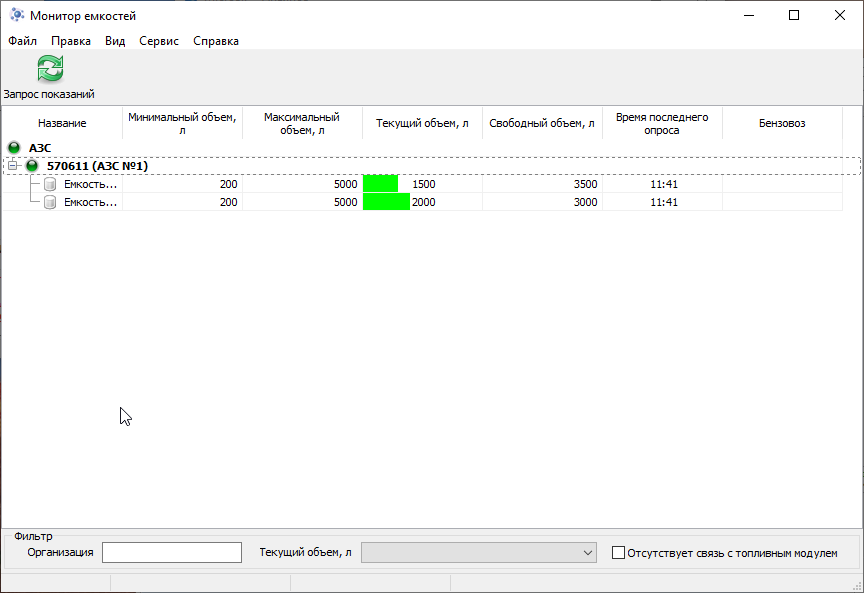This screenshot has height=593, width=864.
Task: Maximize the Монитор емкостей window
Action: [794, 15]
